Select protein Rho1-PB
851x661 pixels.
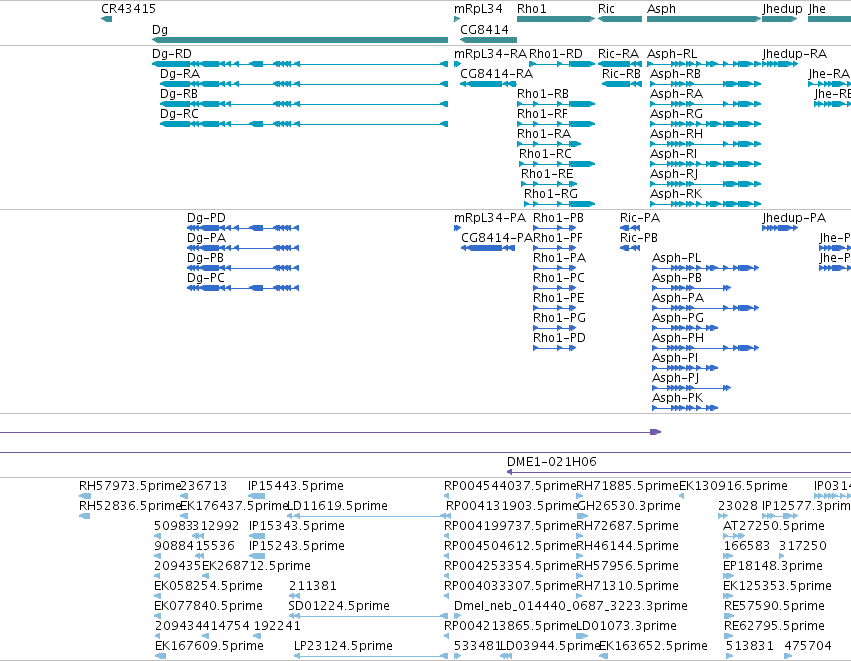point(555,228)
